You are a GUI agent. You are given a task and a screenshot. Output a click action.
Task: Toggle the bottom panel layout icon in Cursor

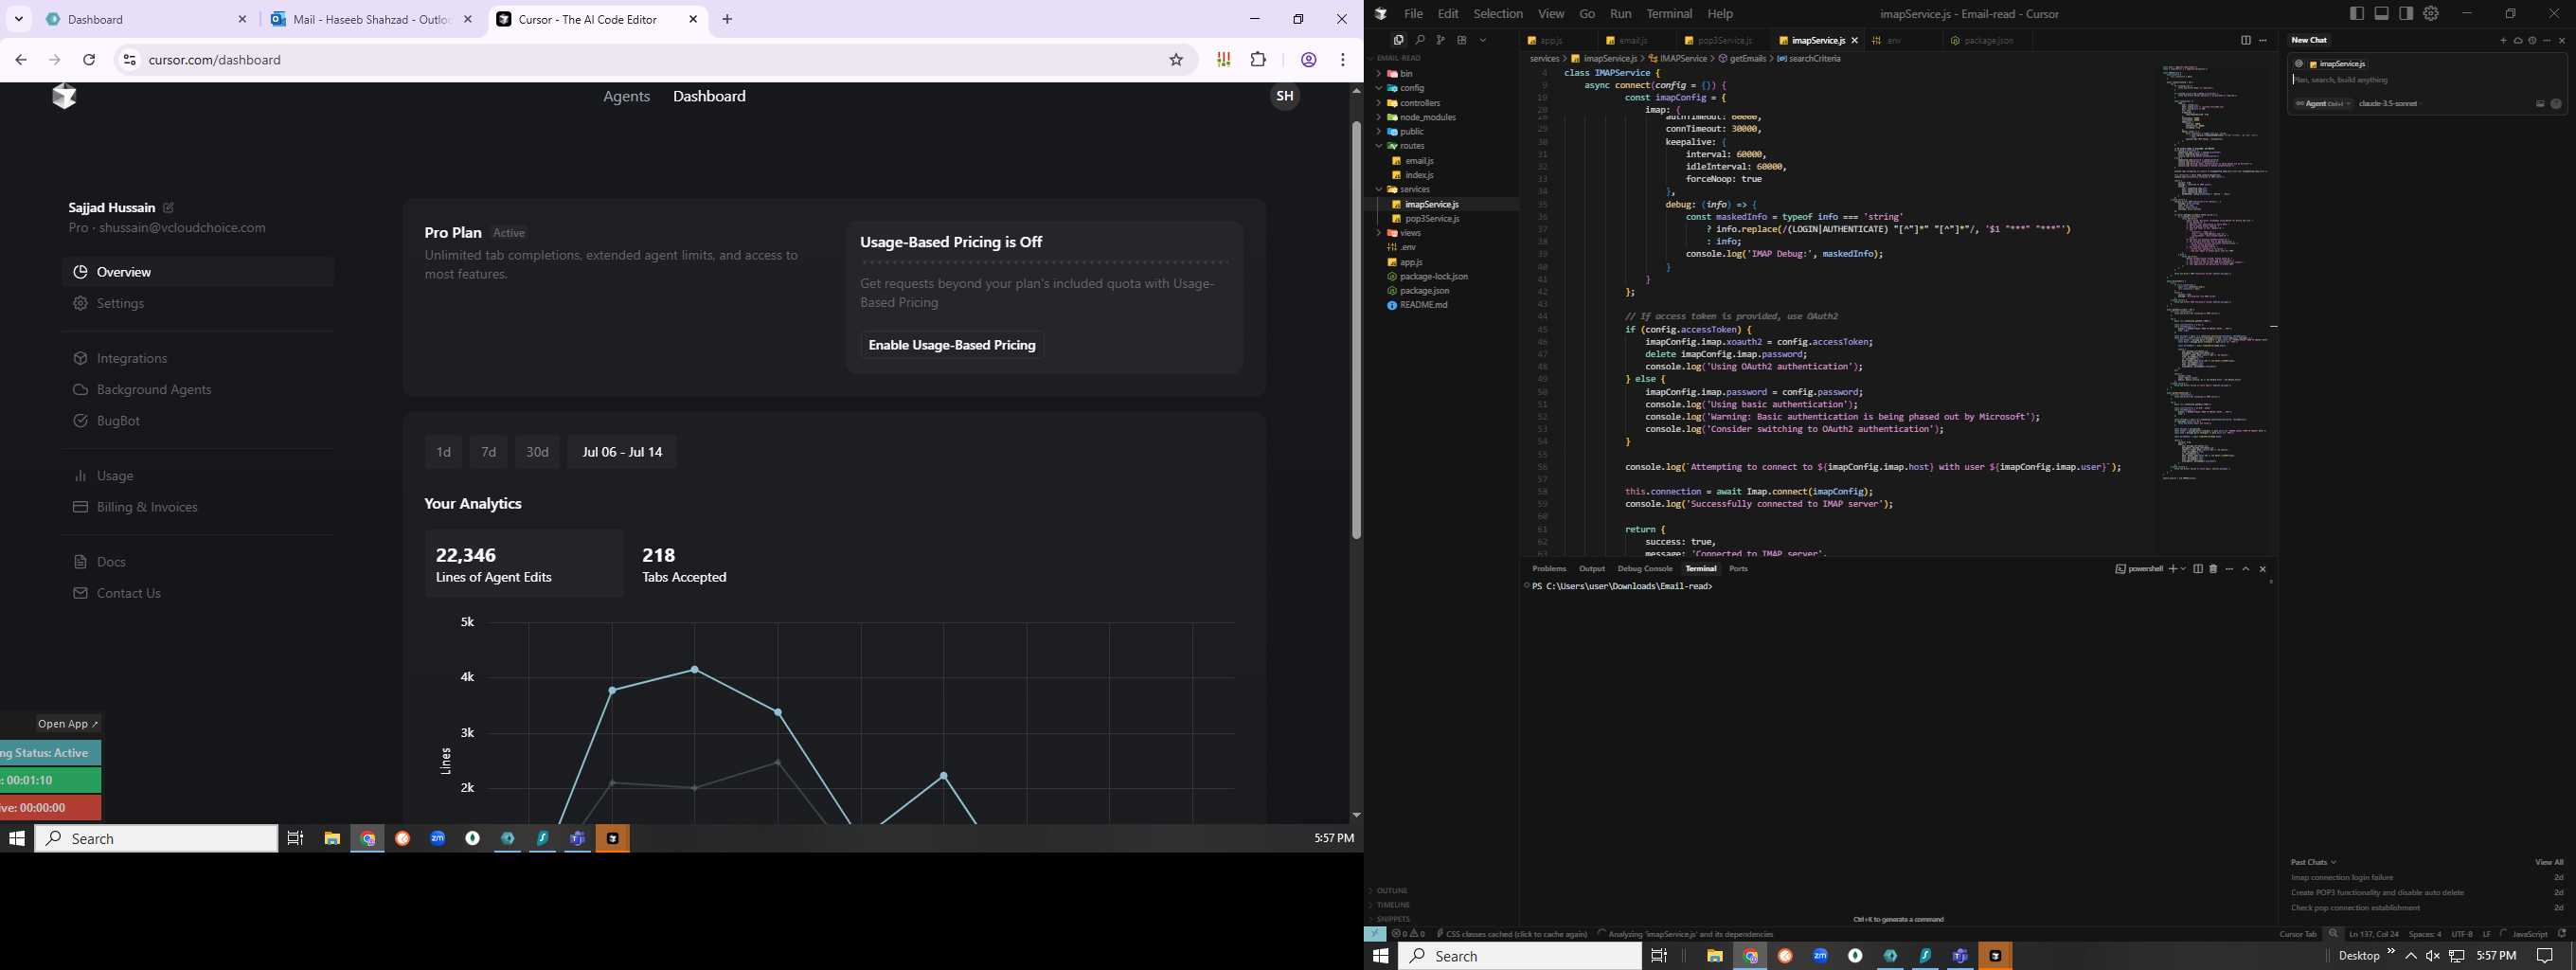pos(2382,13)
